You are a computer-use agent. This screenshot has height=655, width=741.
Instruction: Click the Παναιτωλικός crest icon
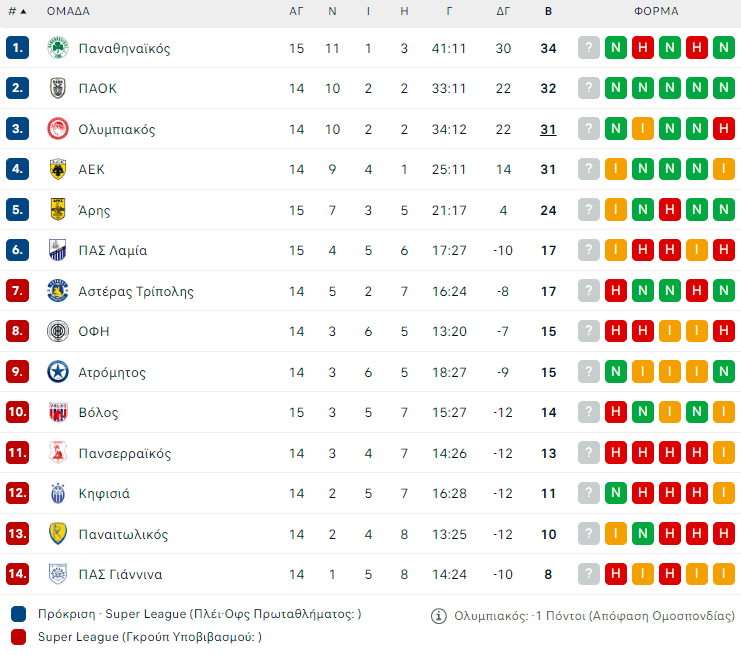[x=57, y=534]
